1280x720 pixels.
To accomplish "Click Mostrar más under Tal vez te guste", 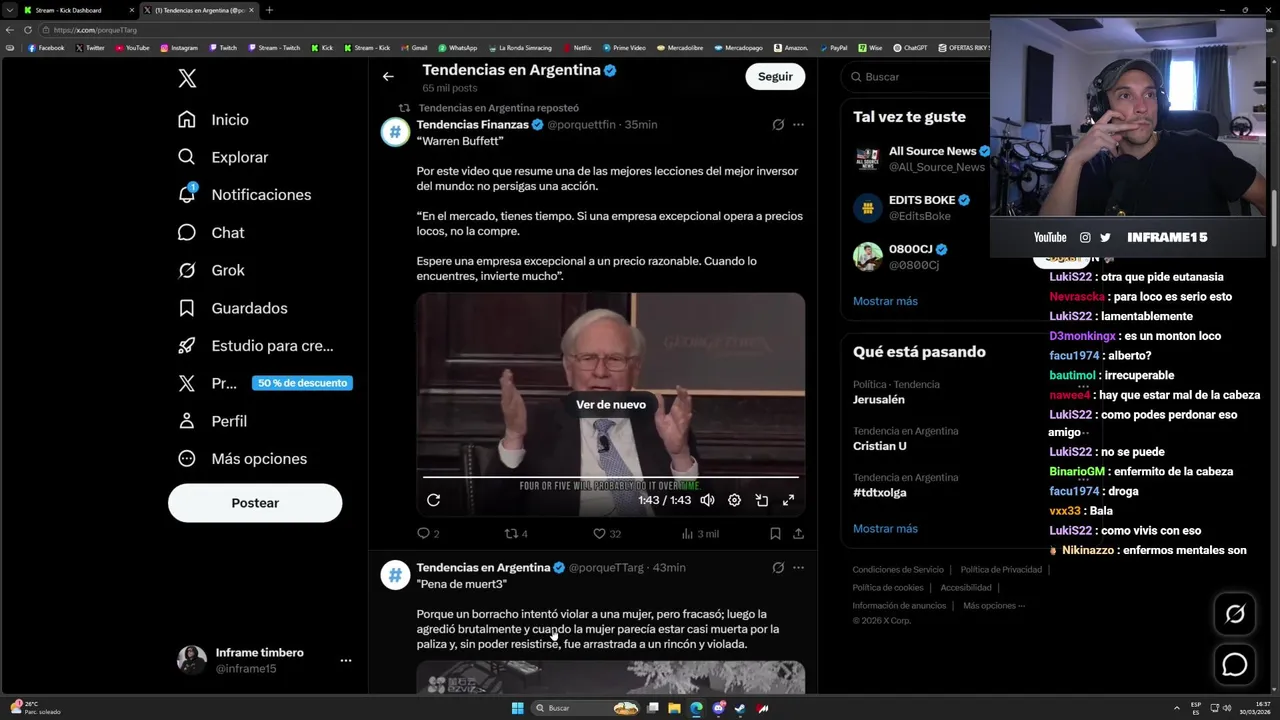I will pyautogui.click(x=885, y=301).
